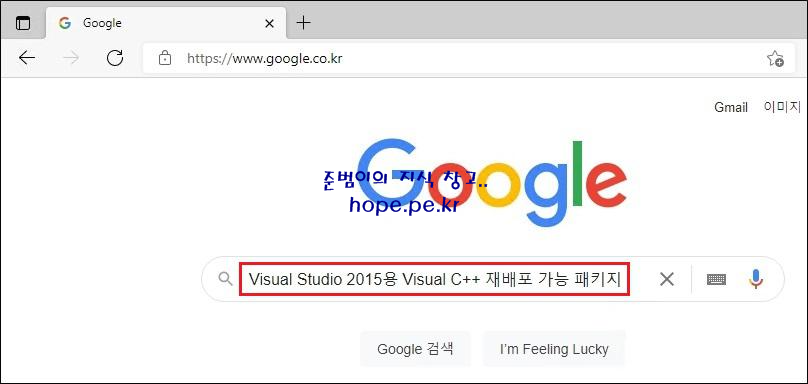This screenshot has height=384, width=808.
Task: Click the magnifier icon in search box
Action: point(225,279)
